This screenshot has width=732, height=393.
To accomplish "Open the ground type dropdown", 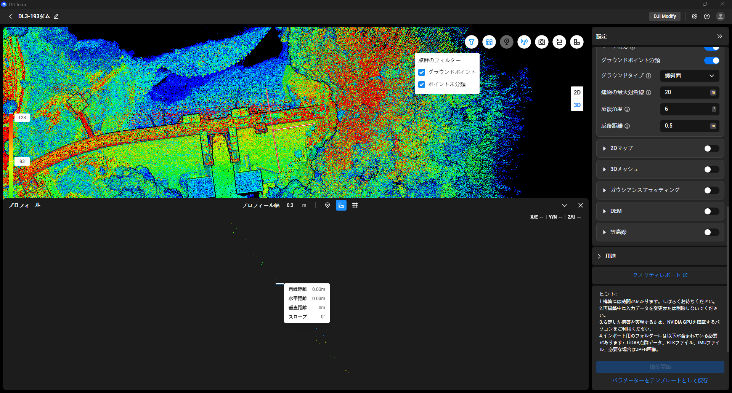I will [689, 76].
